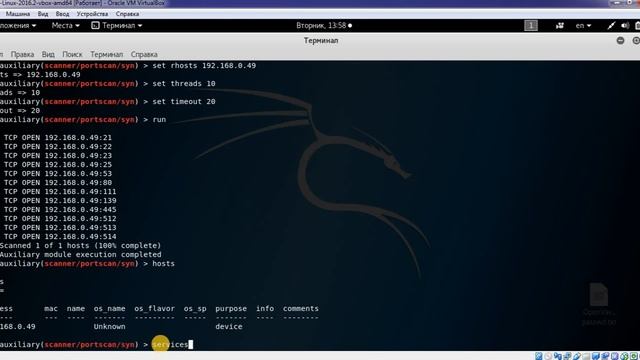Click the VirtualBox hard disk activity indicator

[539, 356]
